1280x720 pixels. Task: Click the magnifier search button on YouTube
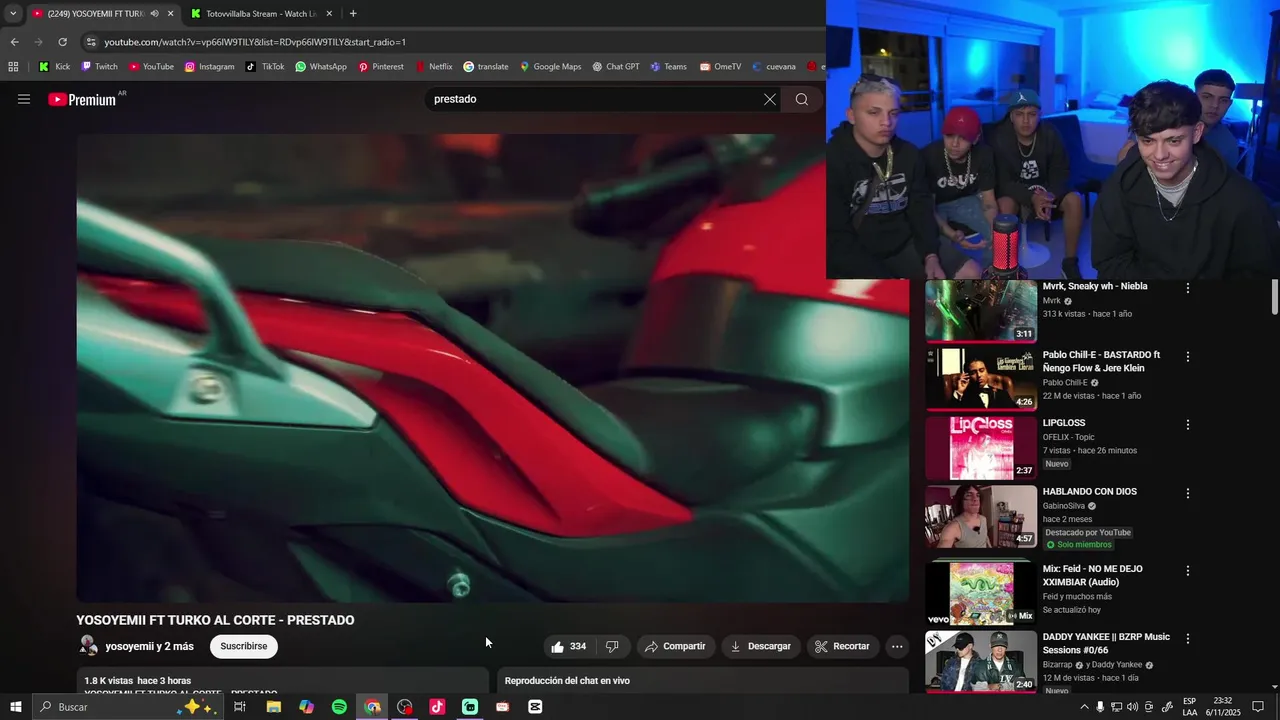802,99
